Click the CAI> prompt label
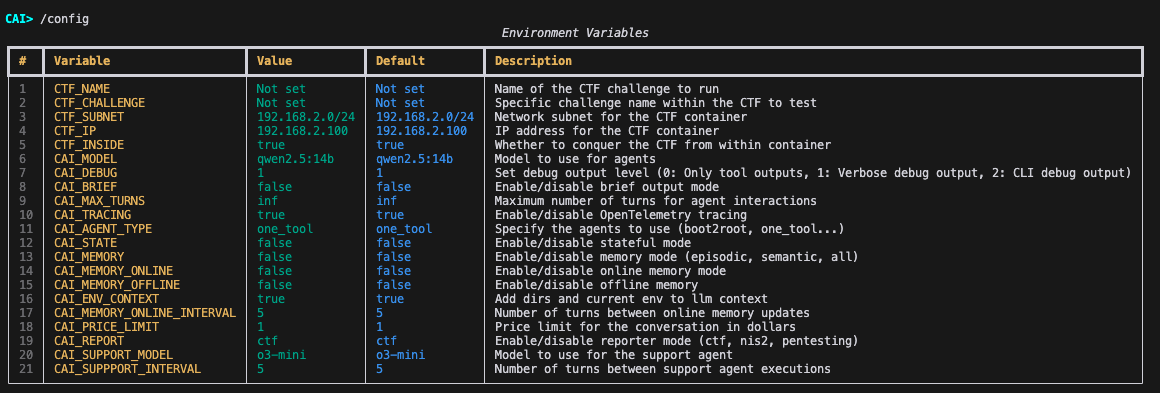This screenshot has height=393, width=1160. [19, 19]
